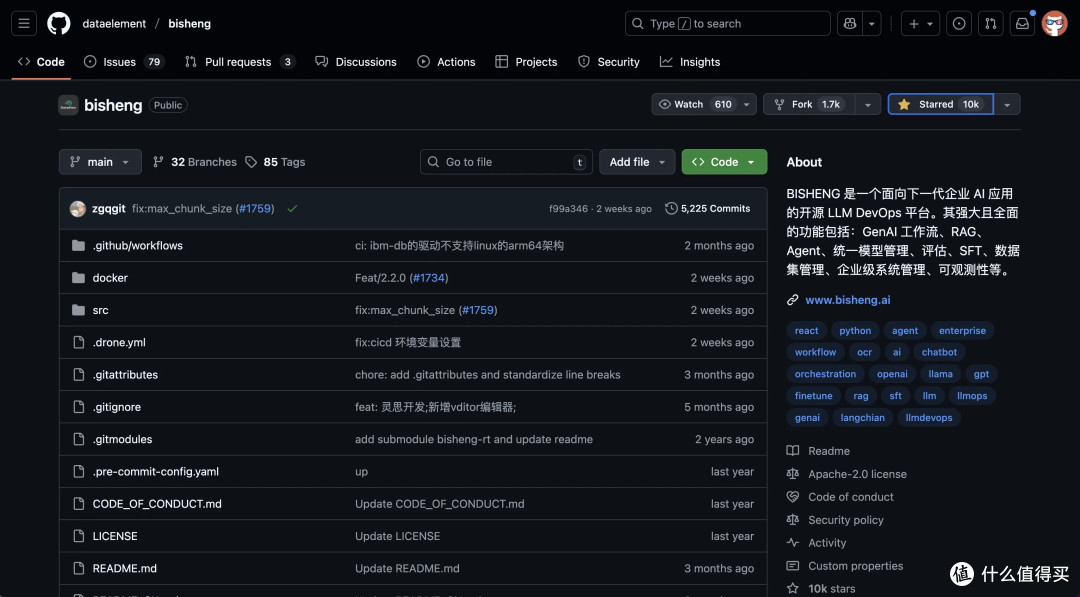Switch to the Discussions tab
This screenshot has height=597, width=1080.
pyautogui.click(x=355, y=62)
